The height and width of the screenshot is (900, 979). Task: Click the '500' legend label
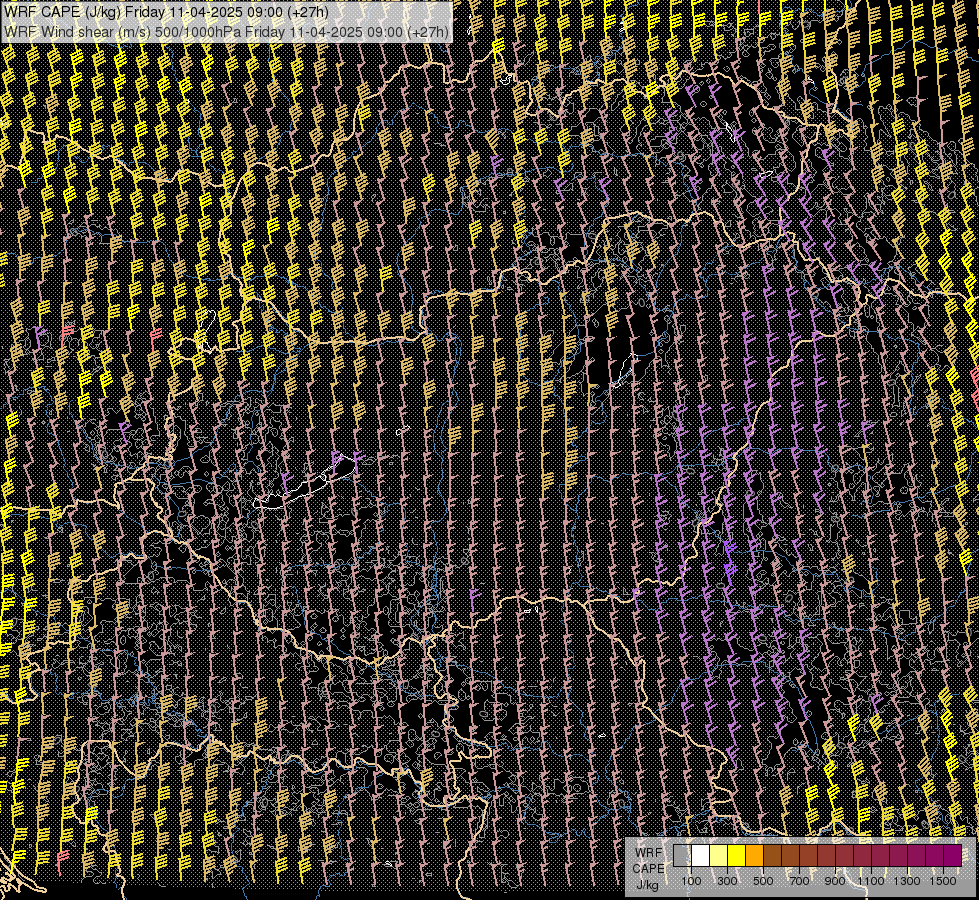pyautogui.click(x=763, y=881)
